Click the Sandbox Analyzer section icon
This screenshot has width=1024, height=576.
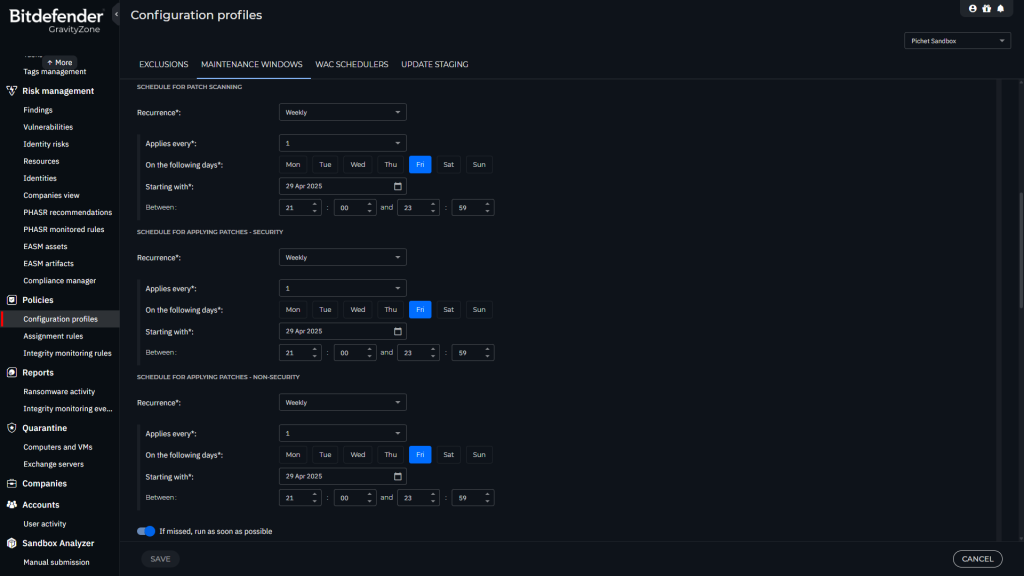click(x=12, y=543)
